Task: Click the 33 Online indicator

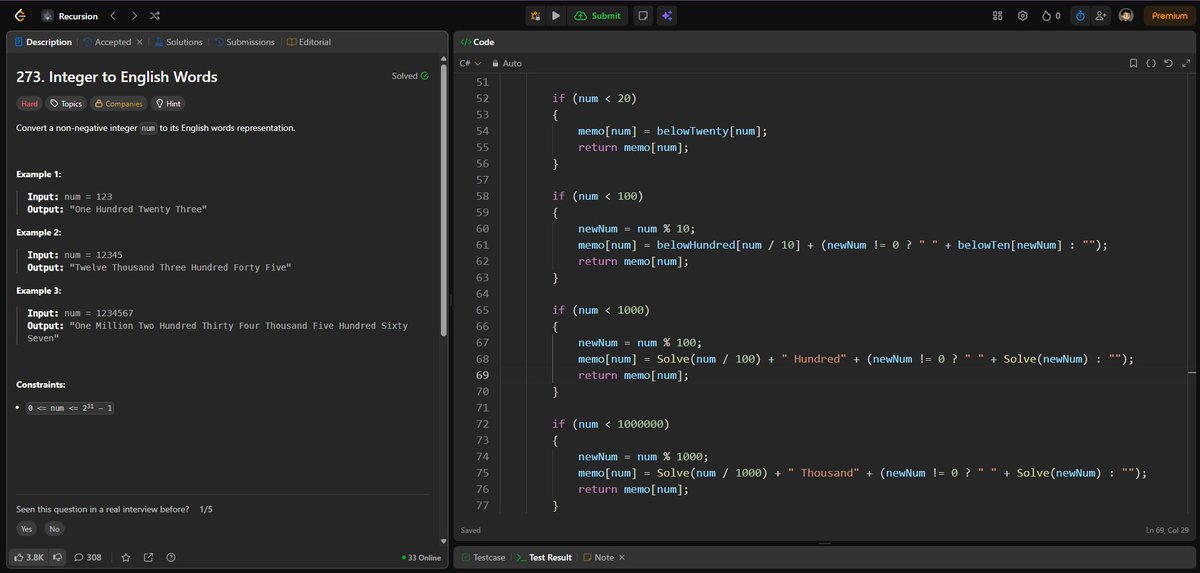Action: [x=421, y=557]
